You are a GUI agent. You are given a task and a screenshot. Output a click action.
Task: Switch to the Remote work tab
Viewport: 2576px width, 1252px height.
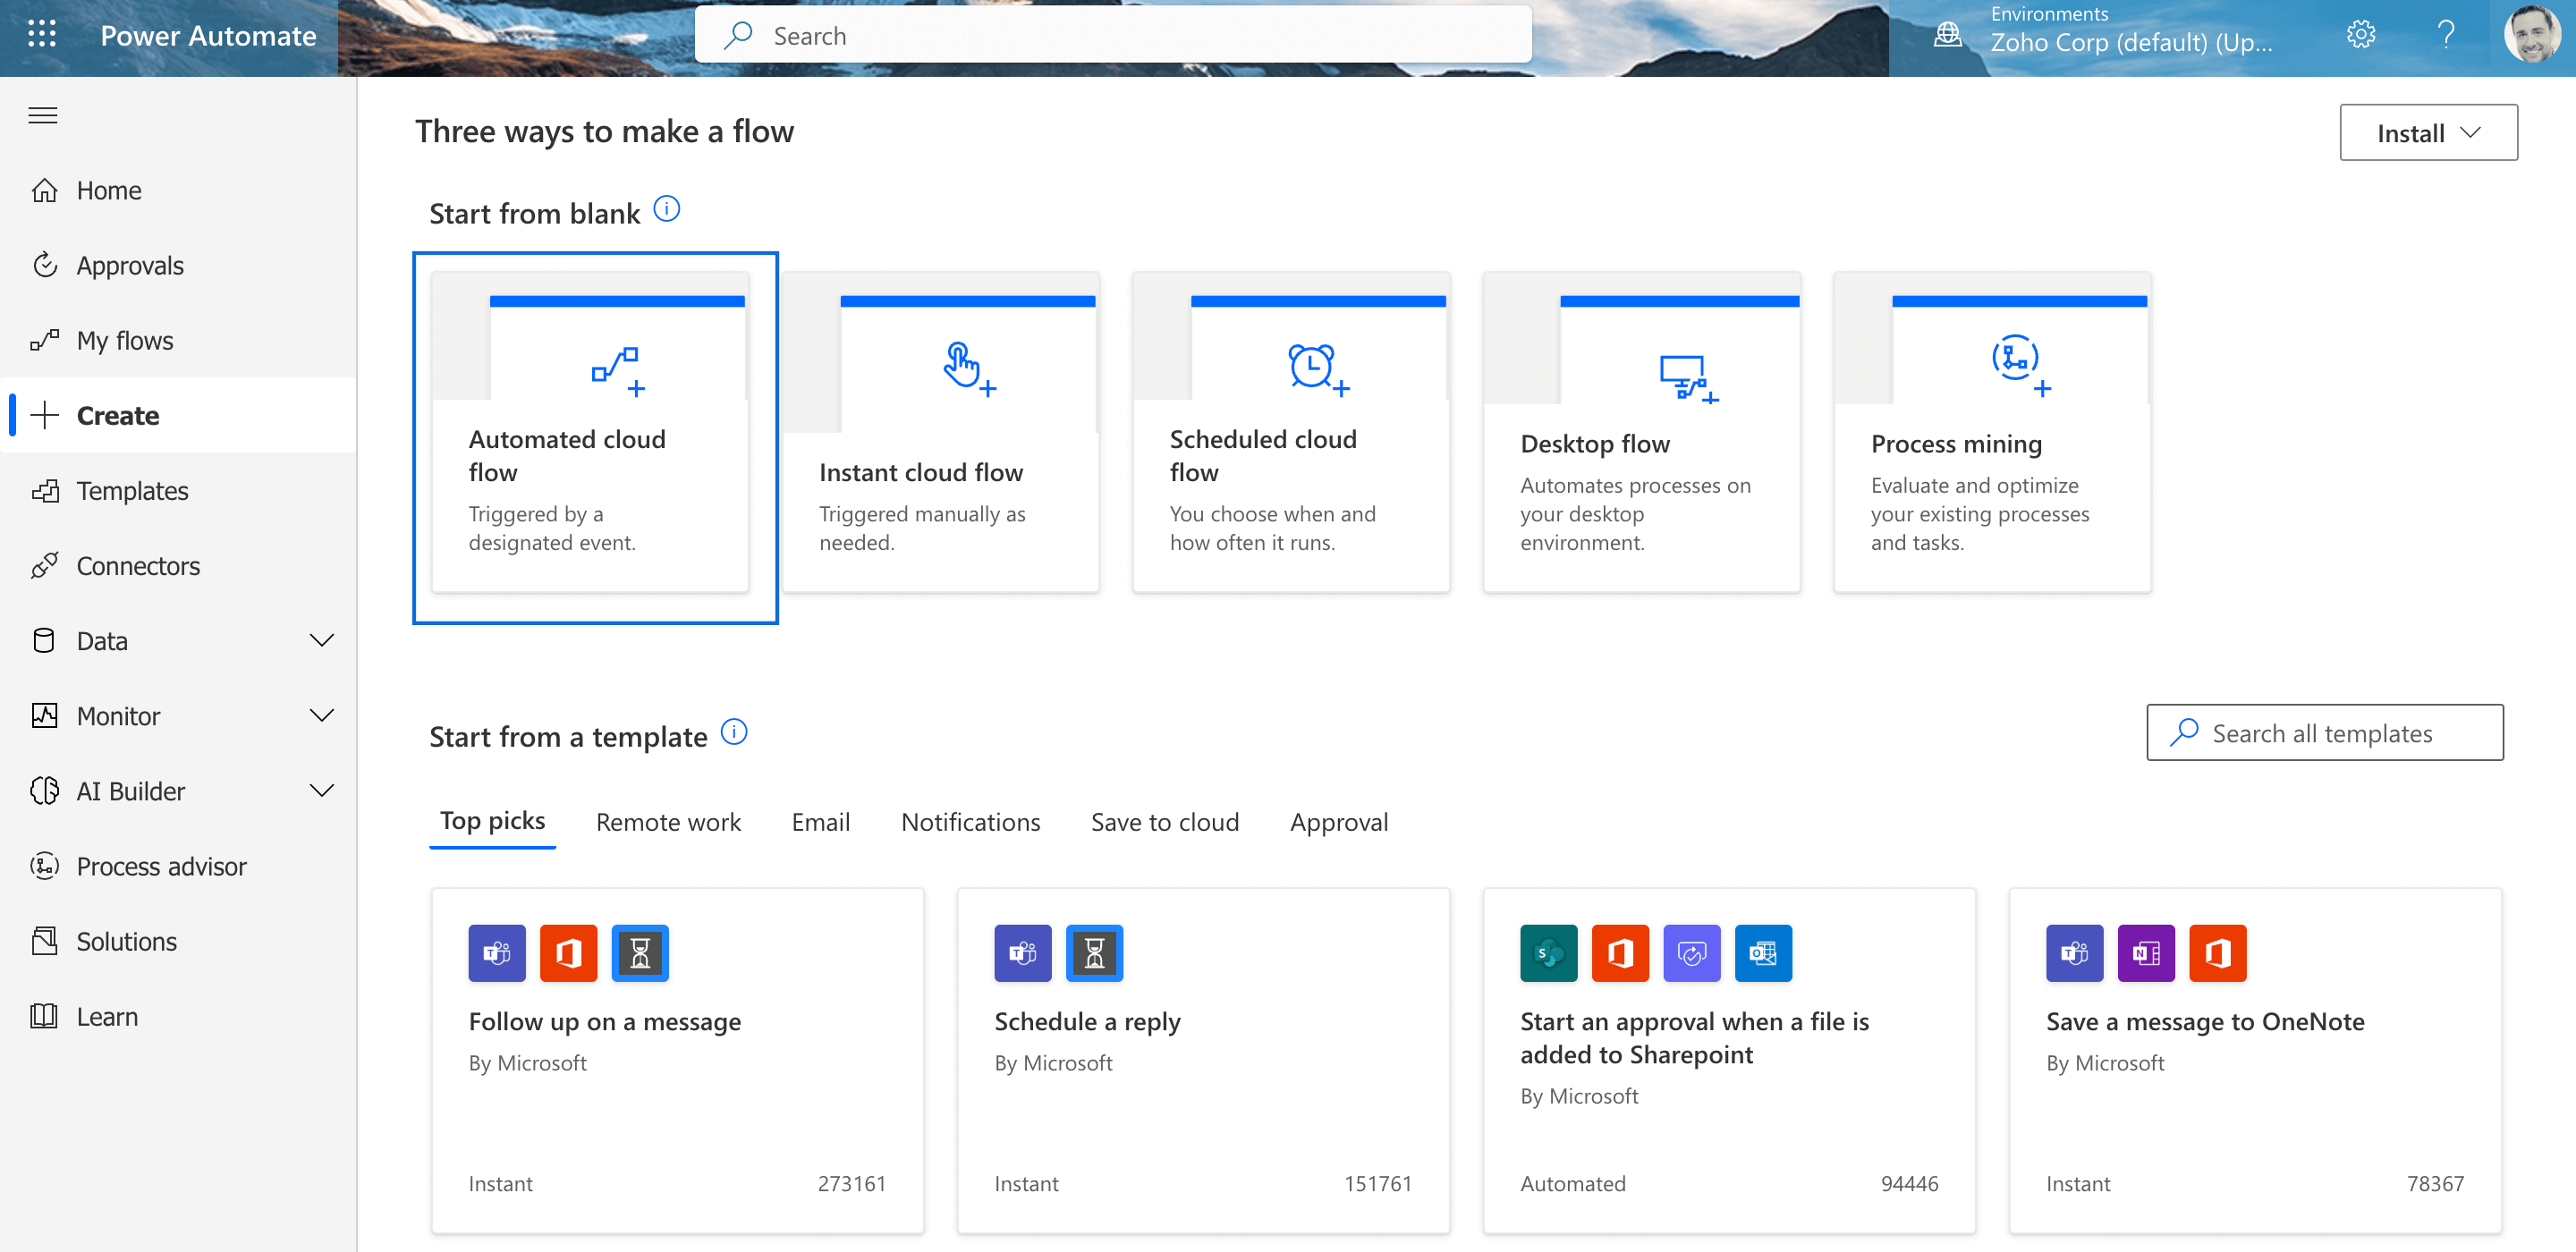pyautogui.click(x=669, y=822)
